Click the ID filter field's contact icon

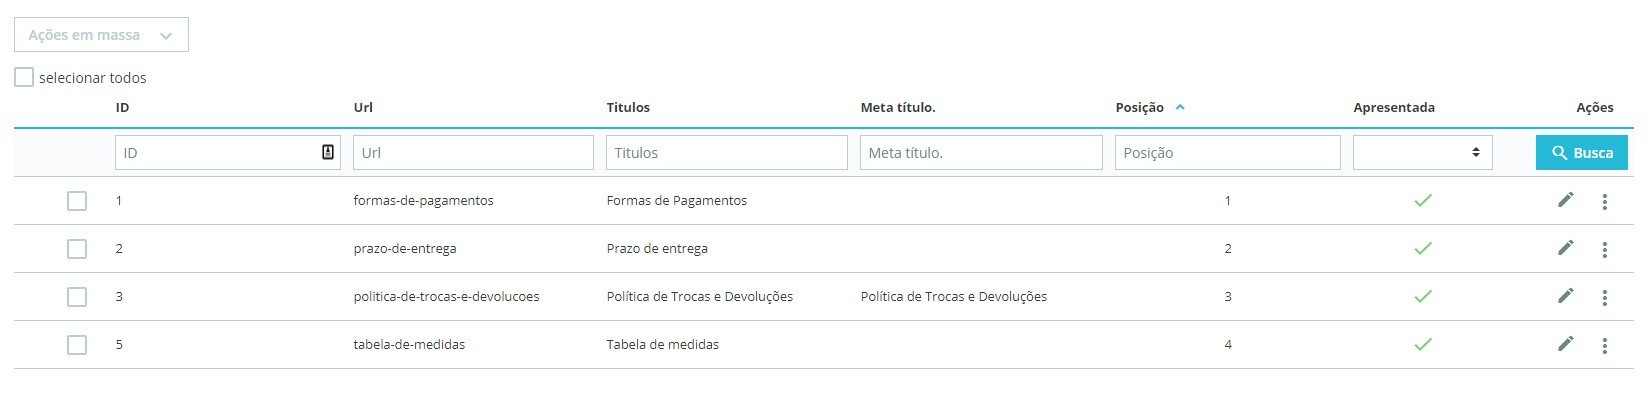coord(328,152)
